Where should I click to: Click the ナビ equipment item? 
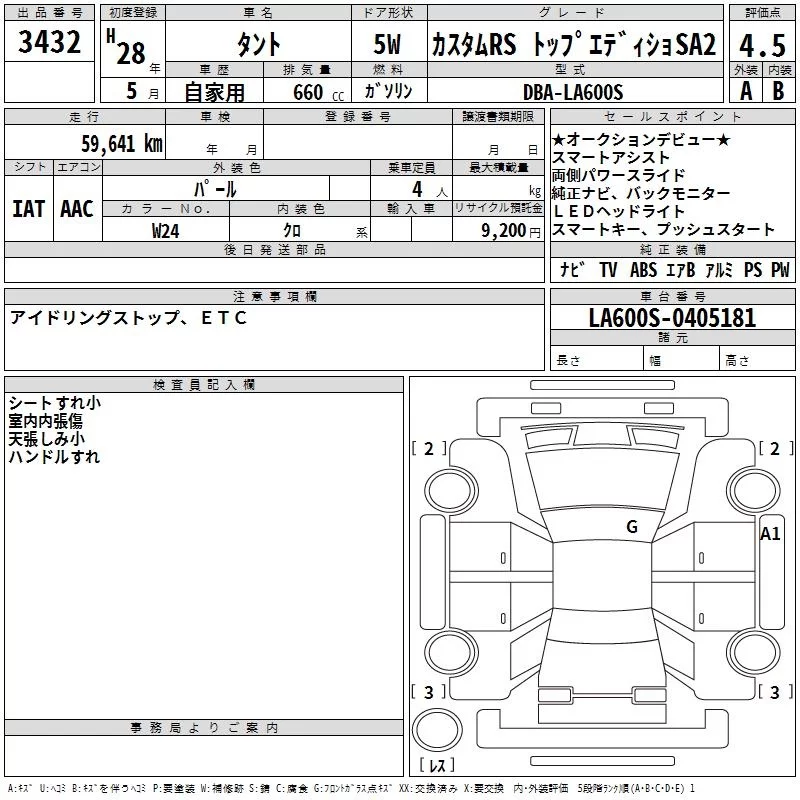click(x=571, y=269)
